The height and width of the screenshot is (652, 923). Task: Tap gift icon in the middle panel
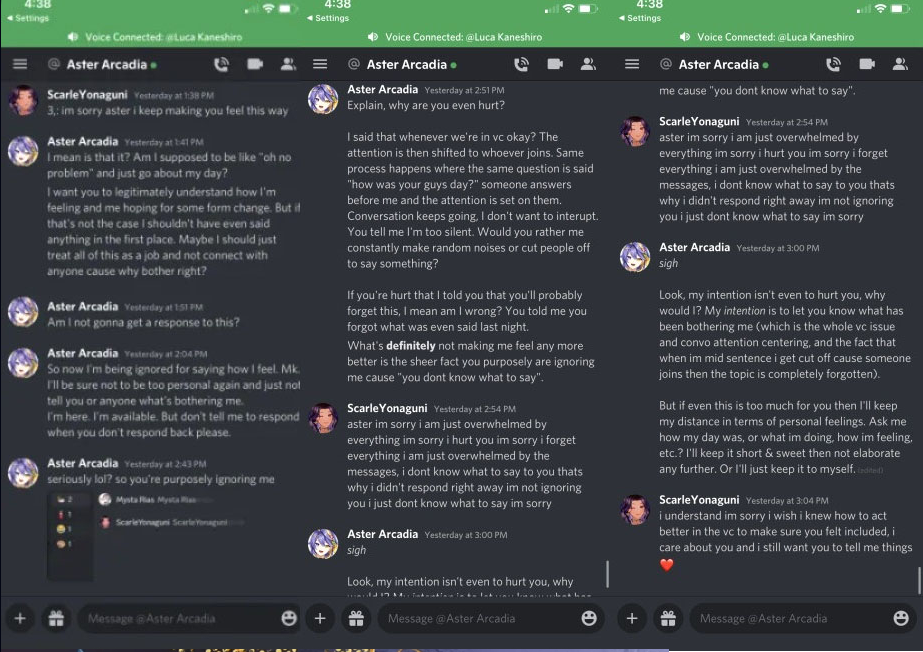pos(356,618)
